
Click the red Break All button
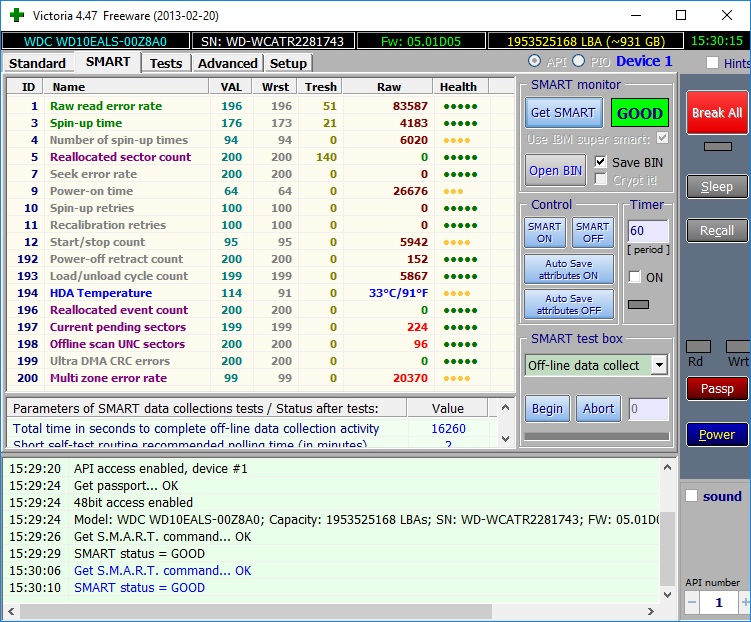pos(717,113)
